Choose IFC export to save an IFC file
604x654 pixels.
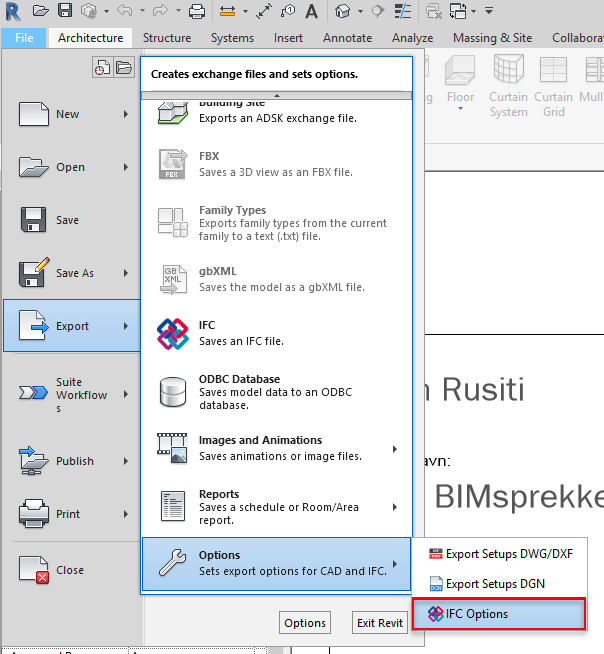point(277,333)
